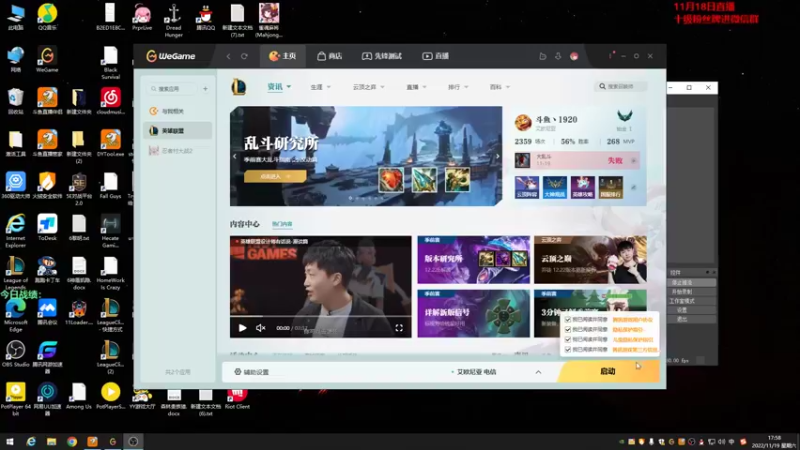
Task: Click the 启动 launch button
Action: (x=608, y=371)
